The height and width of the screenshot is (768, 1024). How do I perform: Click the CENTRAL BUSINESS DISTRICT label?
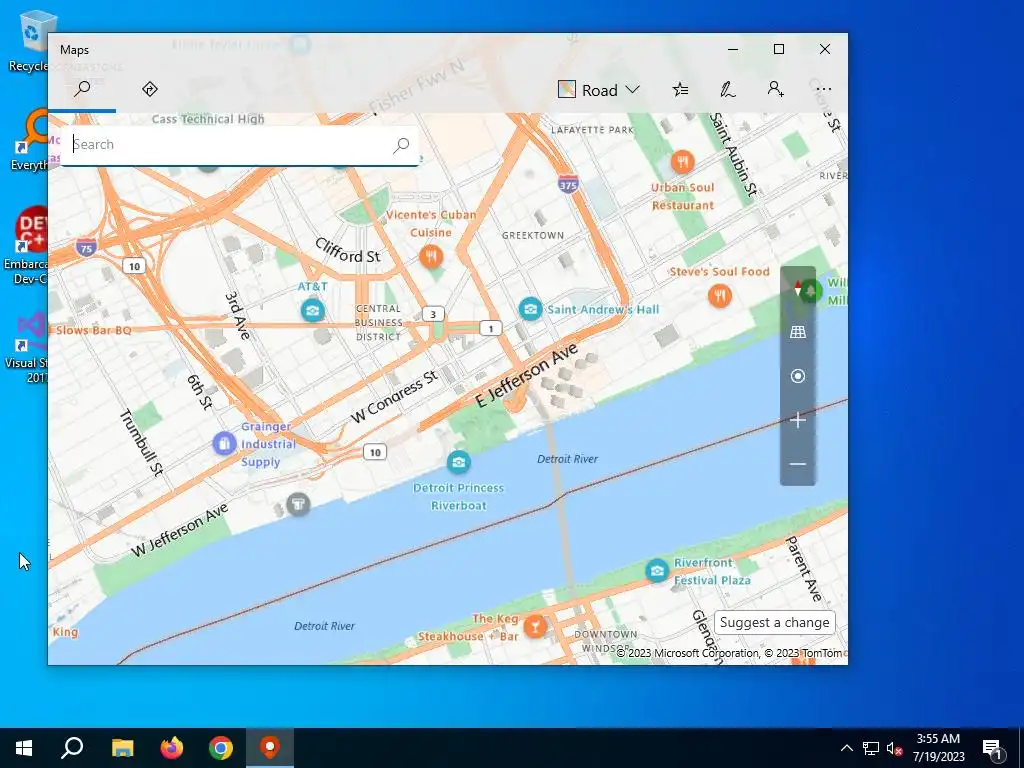[378, 323]
